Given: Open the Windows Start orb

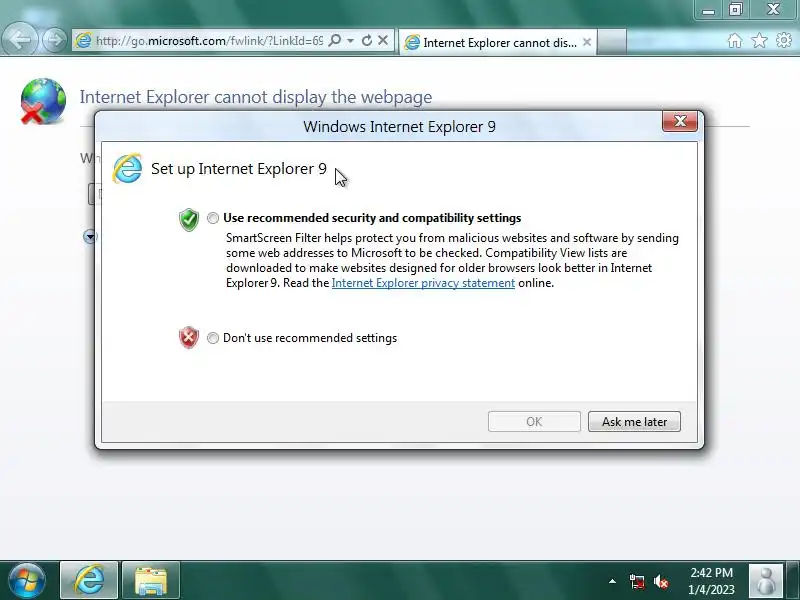Looking at the screenshot, I should 27,580.
